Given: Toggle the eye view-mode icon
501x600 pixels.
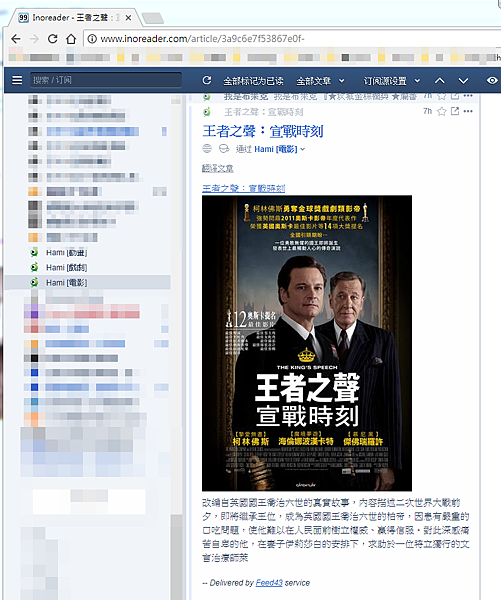Looking at the screenshot, I should [492, 80].
